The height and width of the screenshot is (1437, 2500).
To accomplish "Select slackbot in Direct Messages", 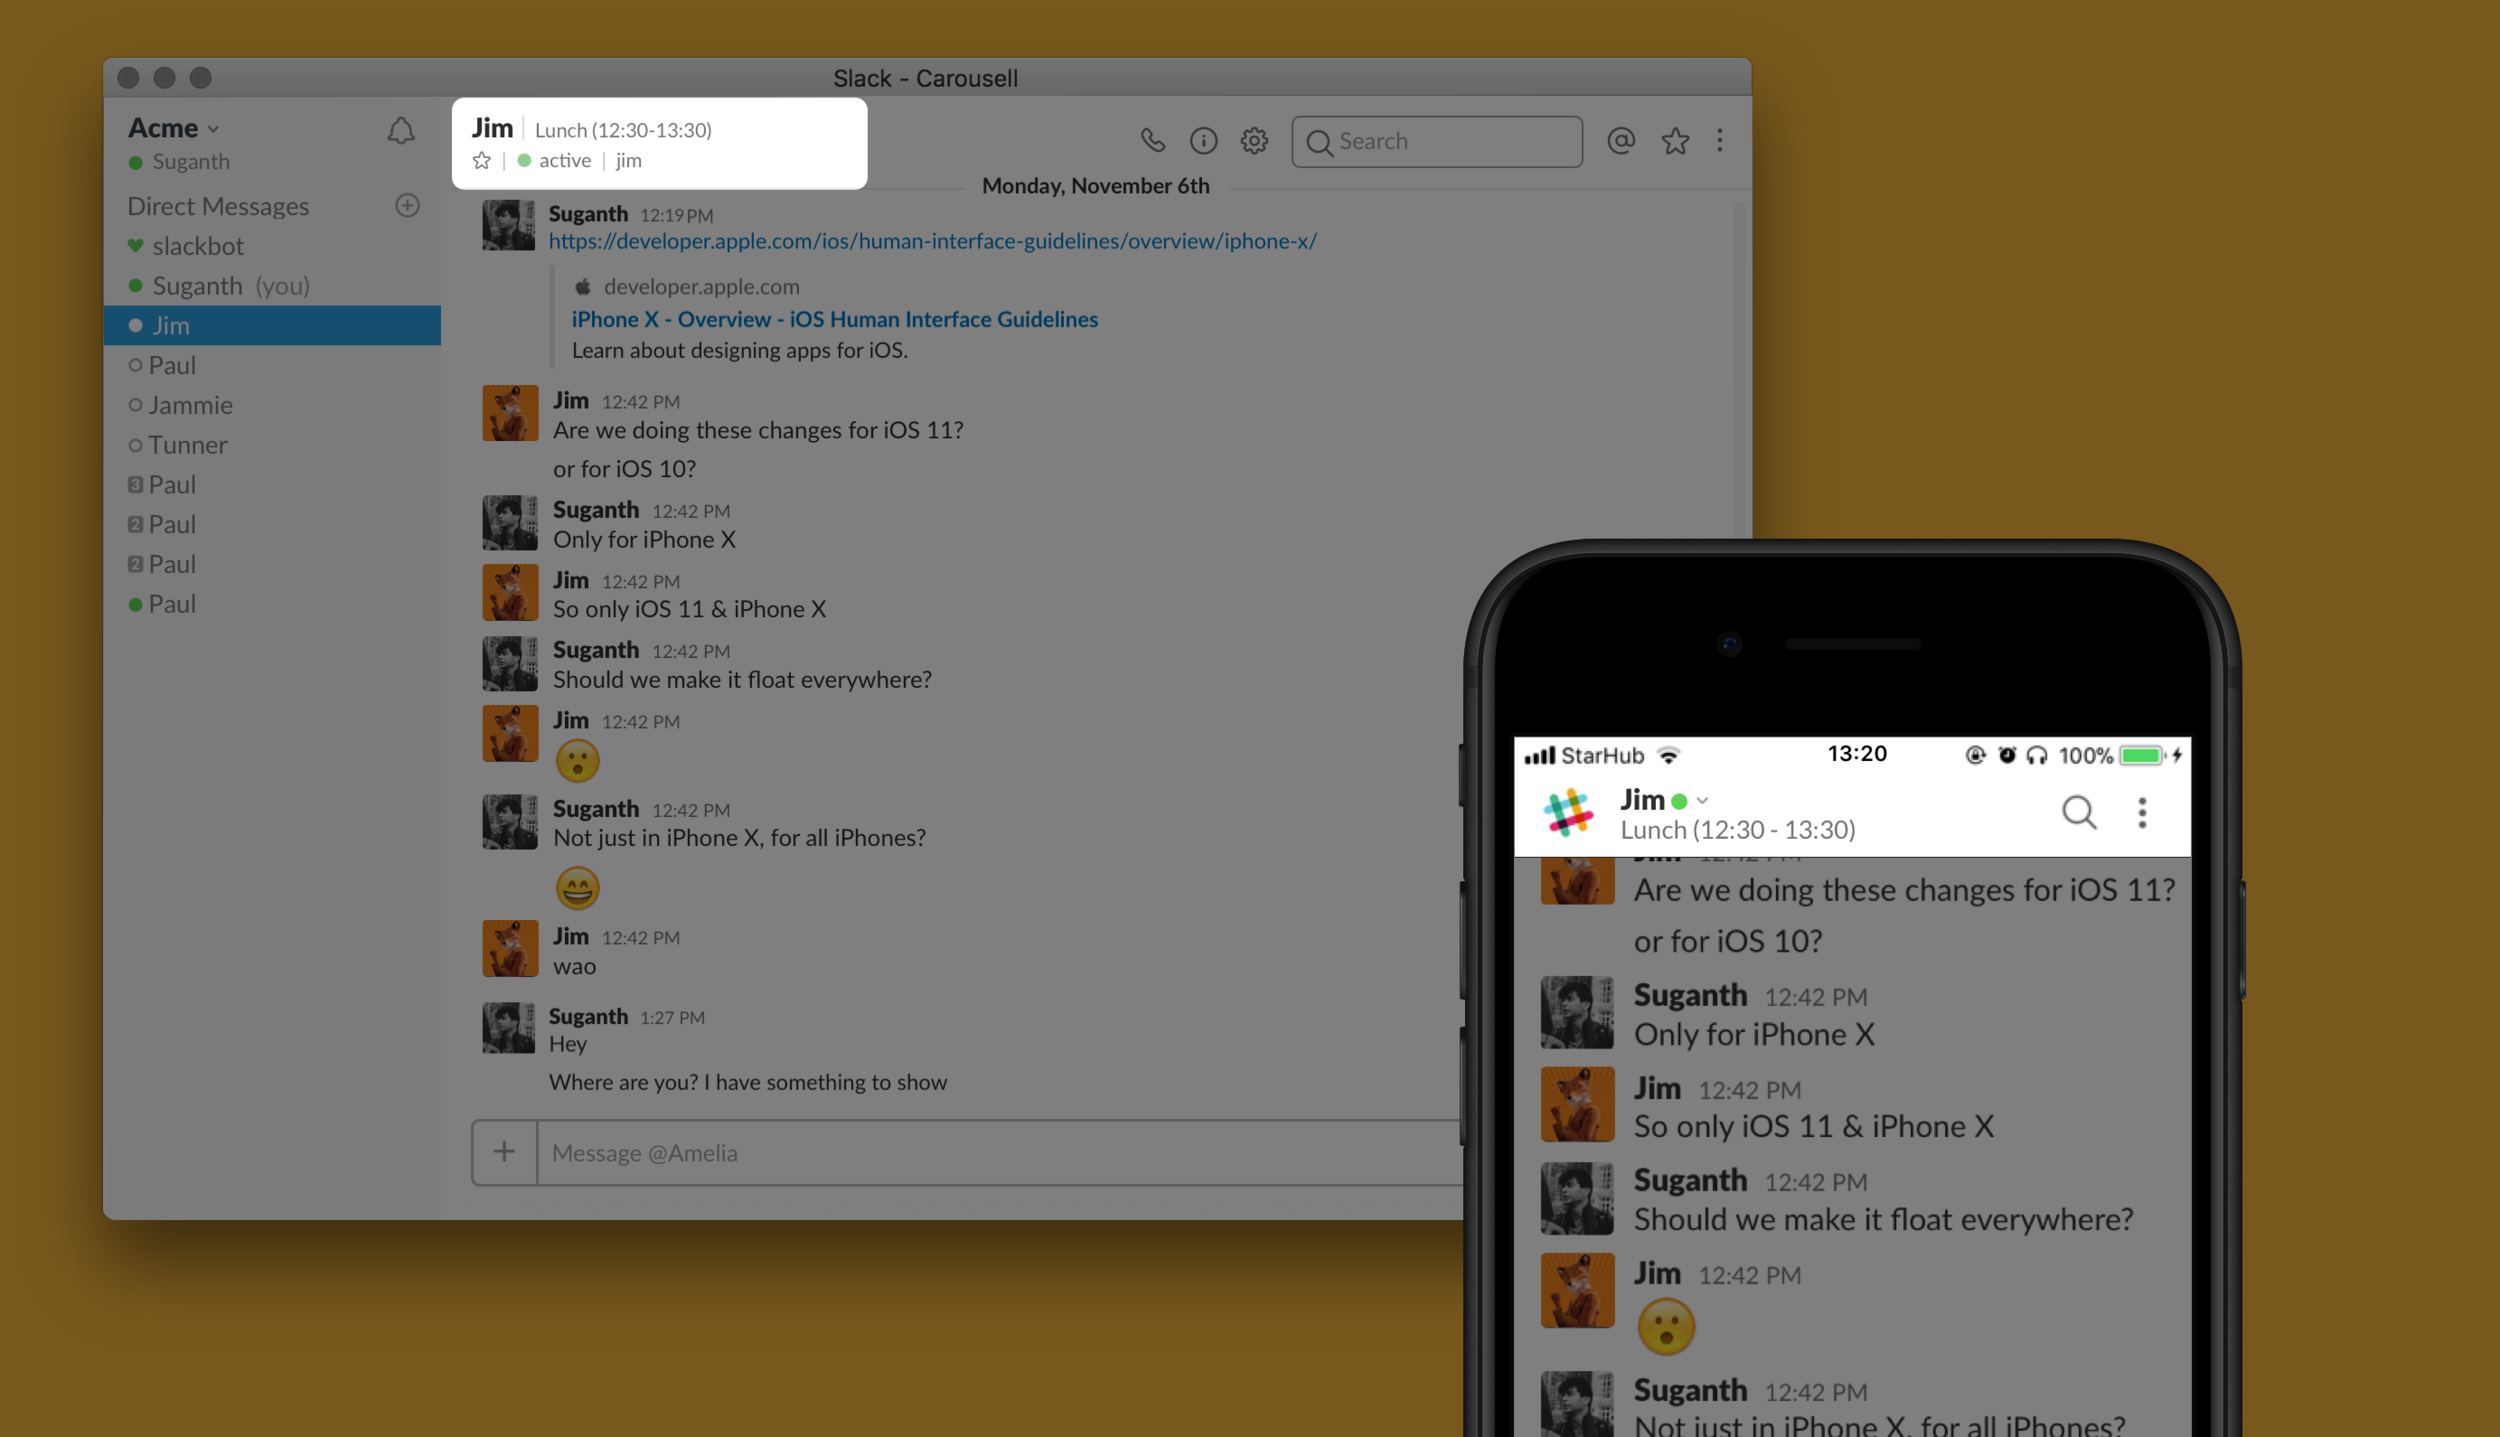I will (x=198, y=246).
